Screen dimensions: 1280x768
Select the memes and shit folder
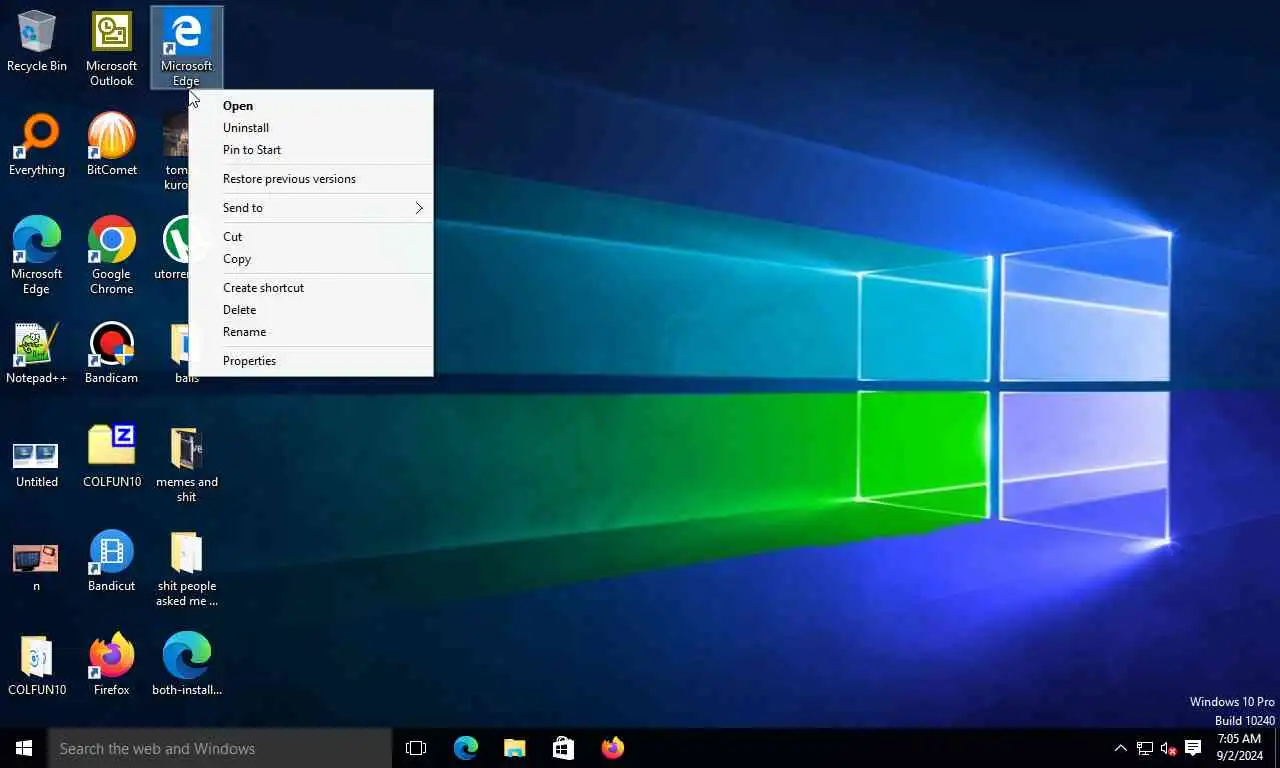point(186,466)
